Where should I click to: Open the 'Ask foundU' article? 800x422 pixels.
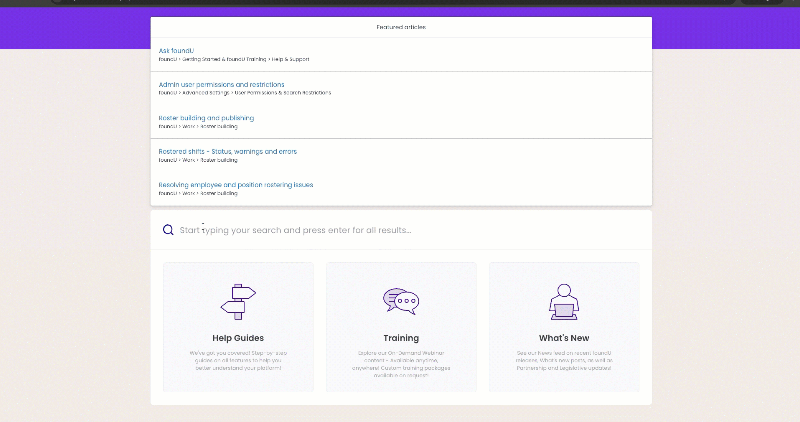176,50
